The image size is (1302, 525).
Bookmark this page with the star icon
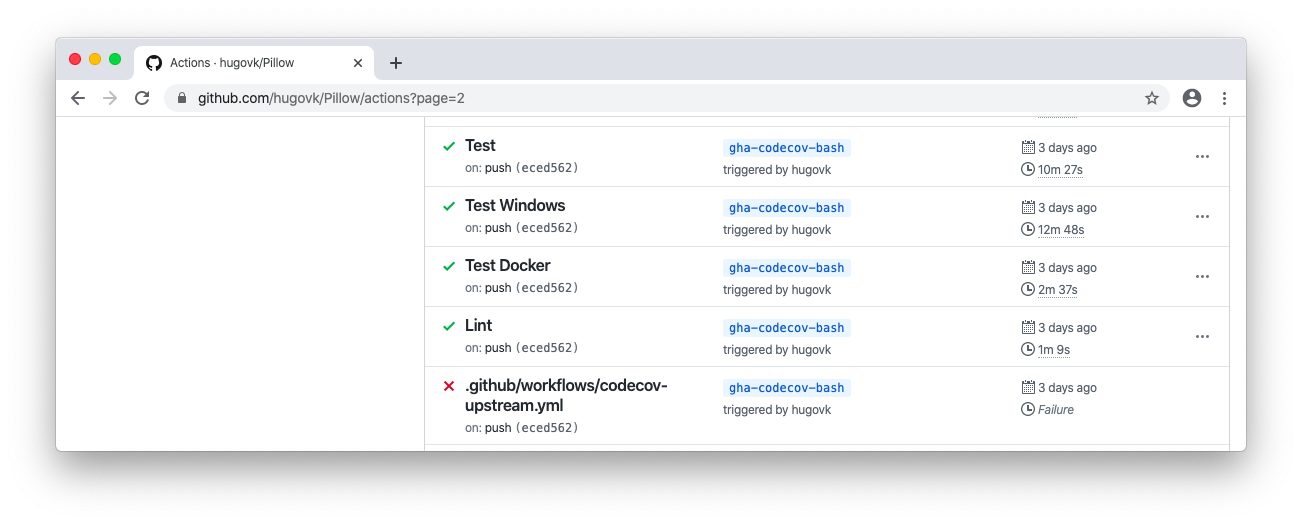tap(1152, 98)
